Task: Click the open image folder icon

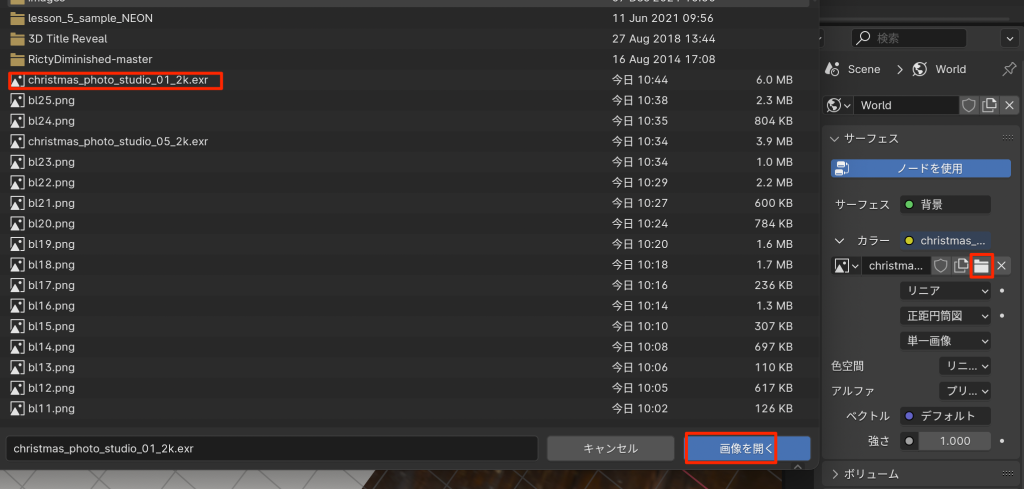Action: tap(981, 266)
